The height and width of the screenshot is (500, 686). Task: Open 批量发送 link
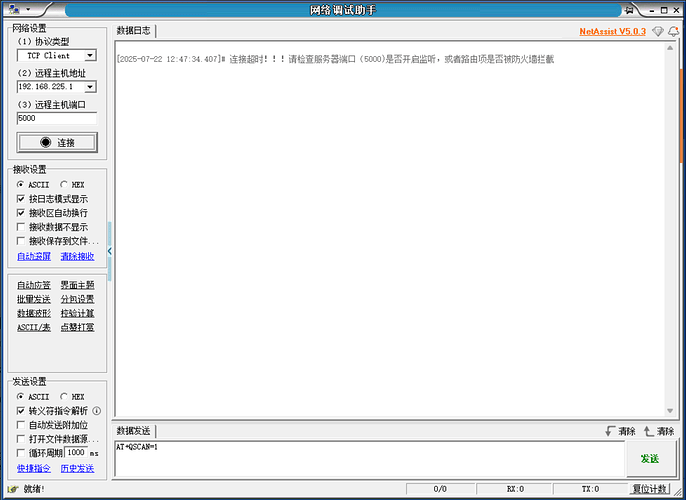(34, 299)
